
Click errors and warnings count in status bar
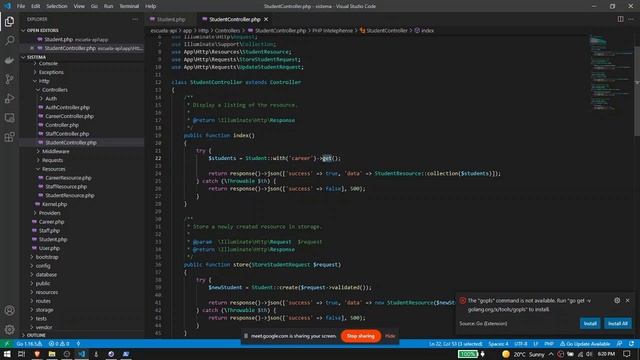click(x=59, y=344)
